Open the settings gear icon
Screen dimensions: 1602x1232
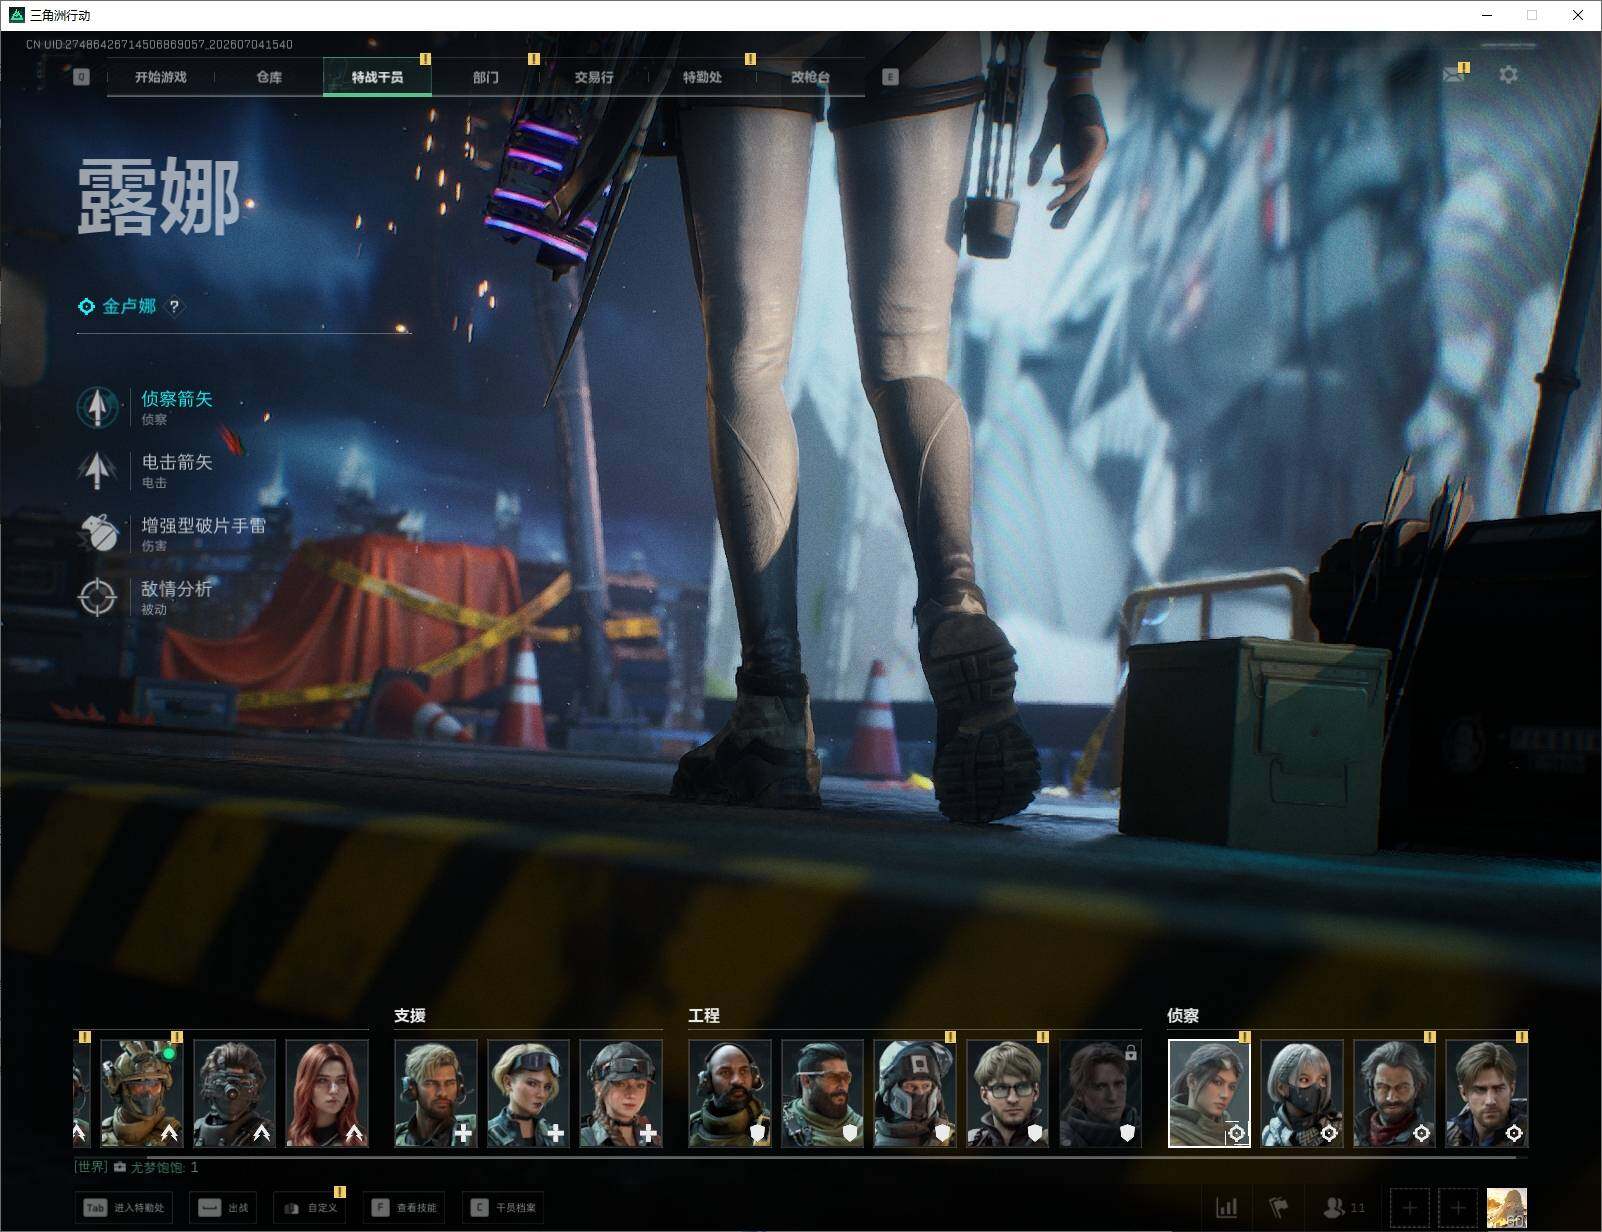(1508, 75)
